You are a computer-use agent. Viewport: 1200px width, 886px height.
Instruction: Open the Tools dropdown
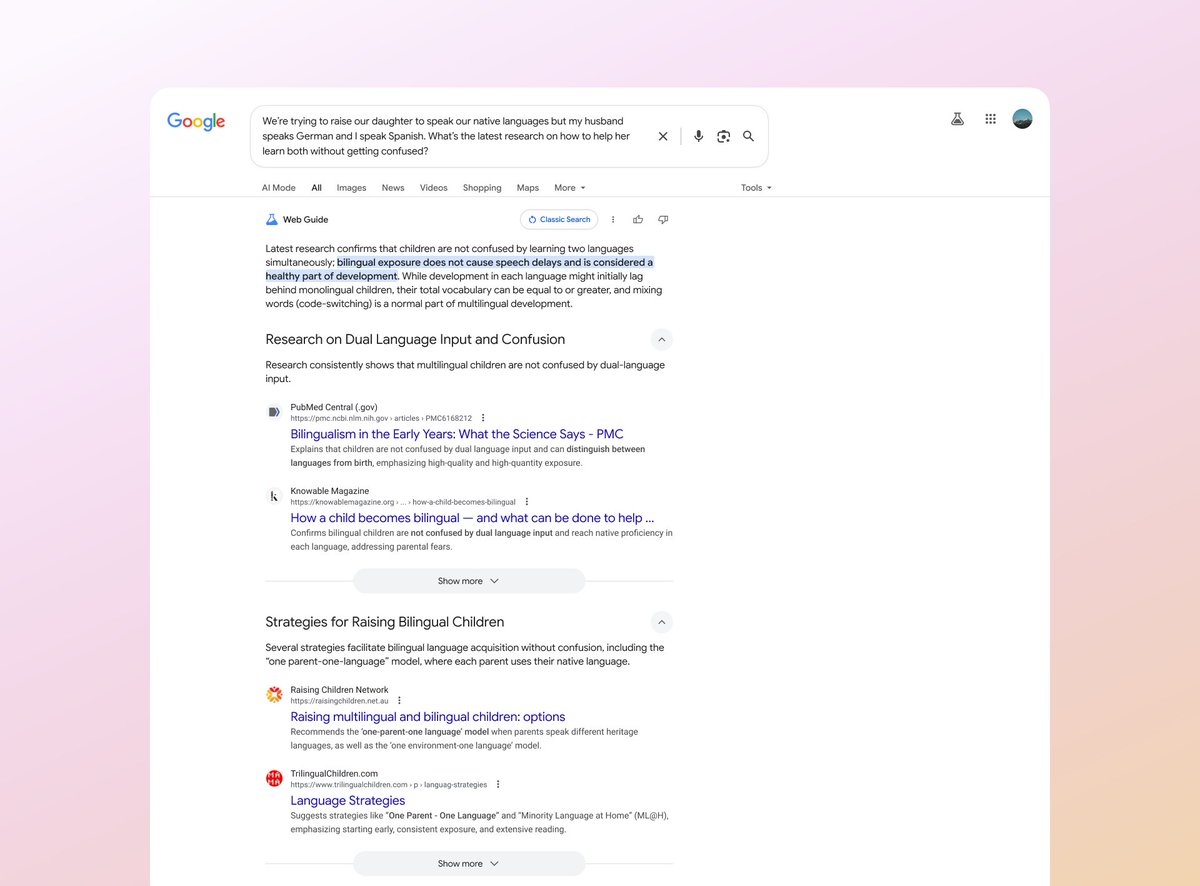755,187
